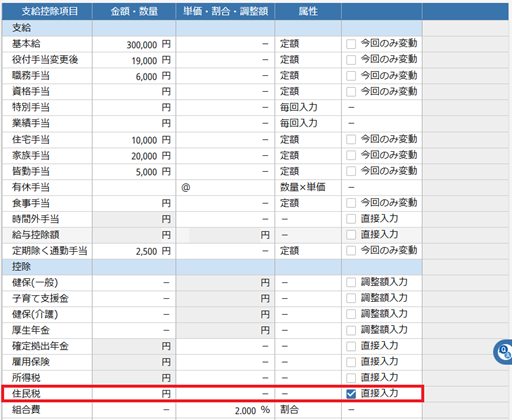Check 調整額入力 for 健保(一般)
Image resolution: width=512 pixels, height=420 pixels.
click(x=351, y=283)
